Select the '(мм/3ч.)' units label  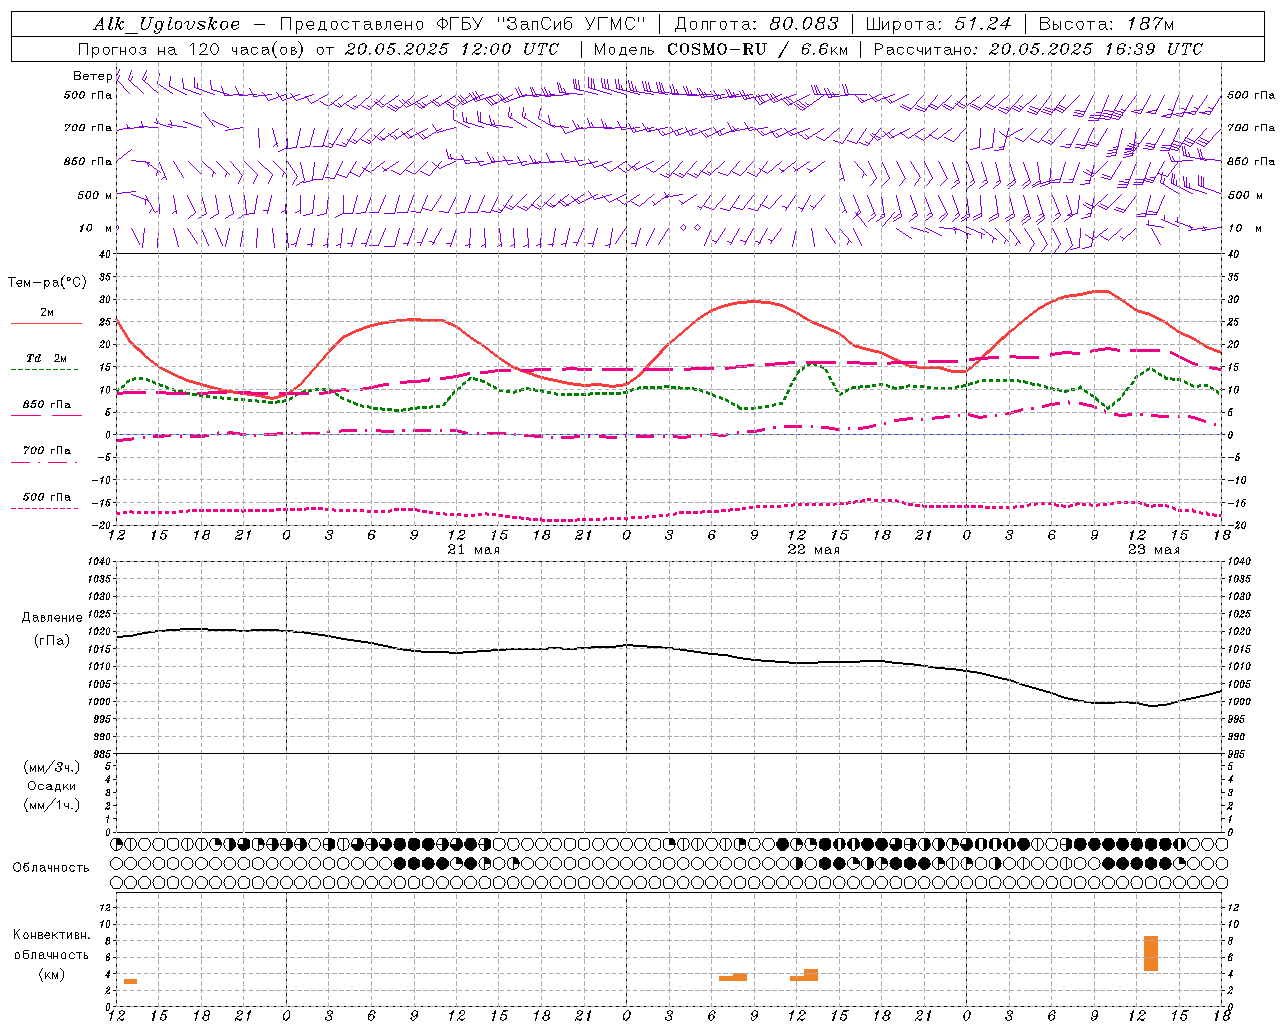pos(52,767)
